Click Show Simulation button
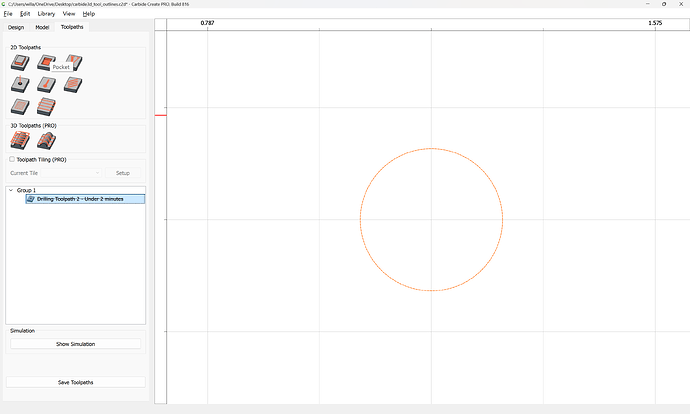The width and height of the screenshot is (690, 414). point(75,344)
